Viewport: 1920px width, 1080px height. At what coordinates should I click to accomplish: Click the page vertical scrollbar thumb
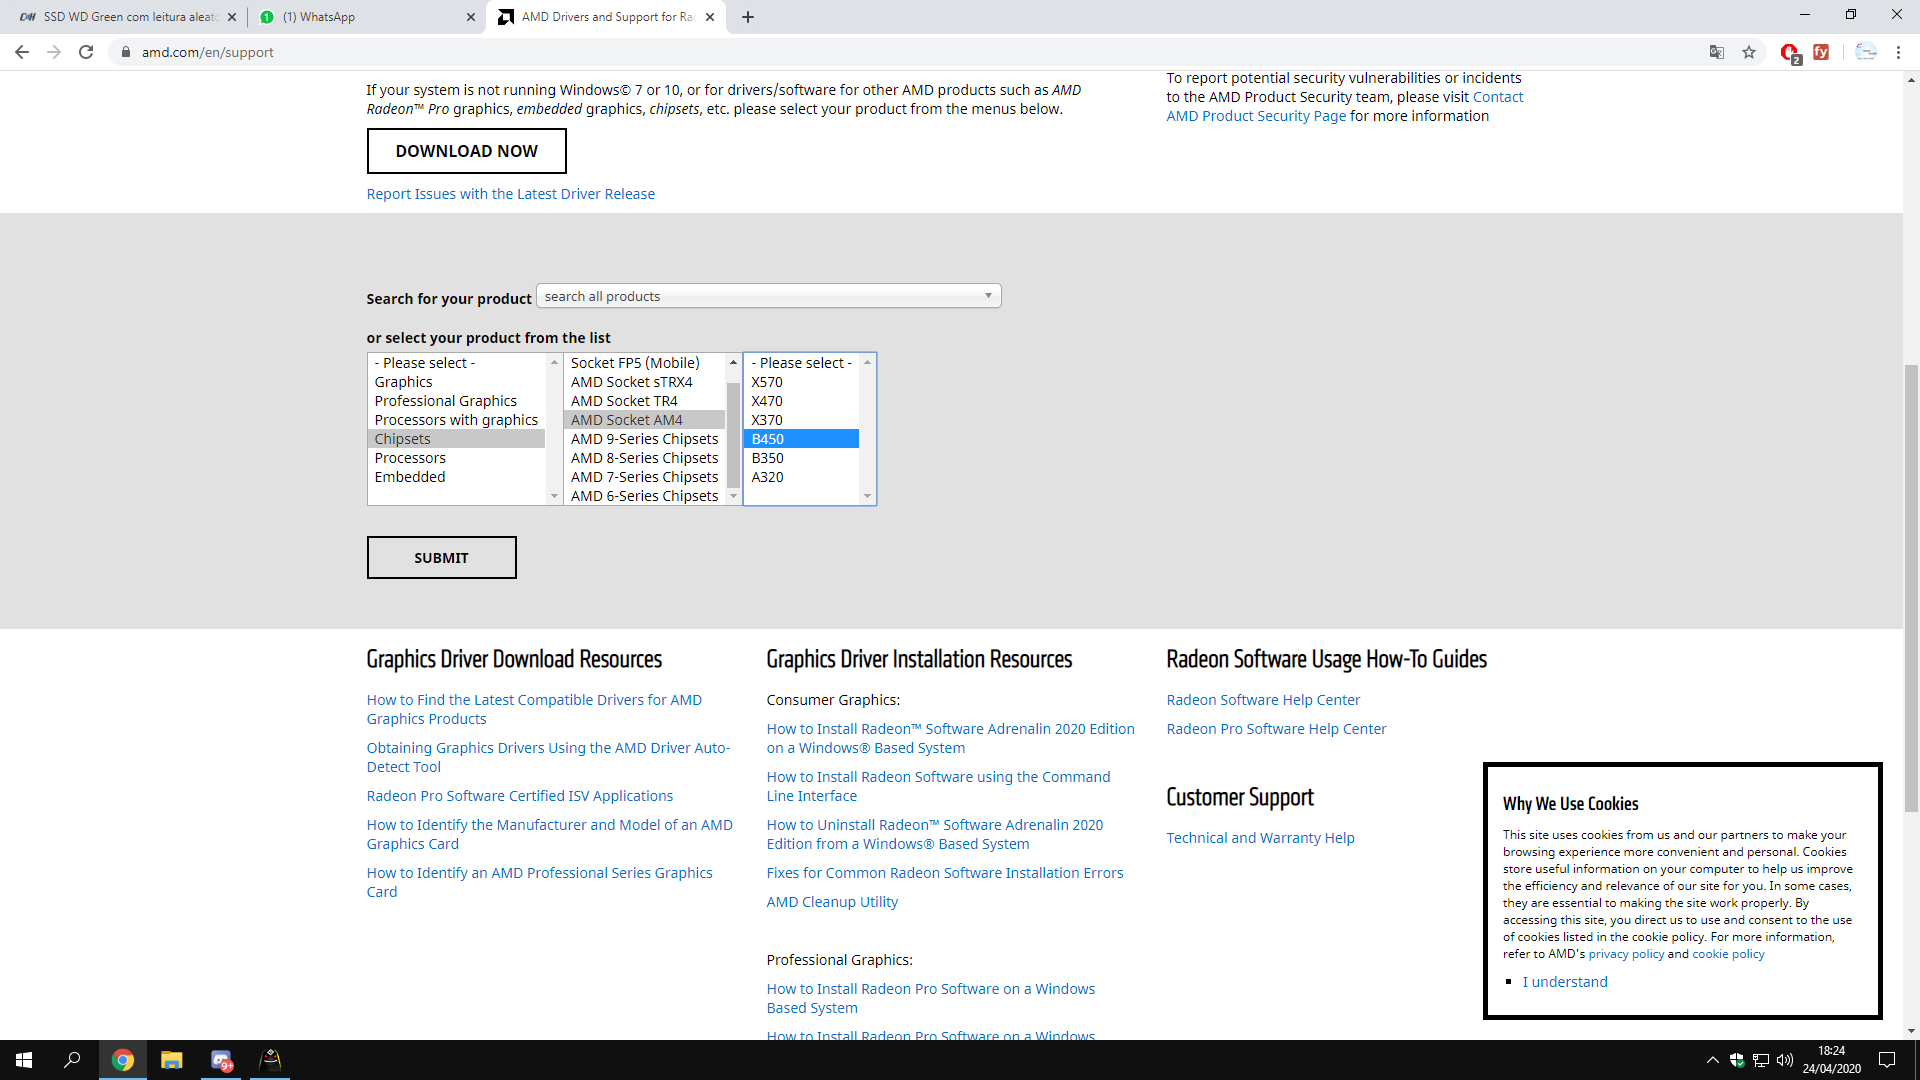pyautogui.click(x=1911, y=587)
